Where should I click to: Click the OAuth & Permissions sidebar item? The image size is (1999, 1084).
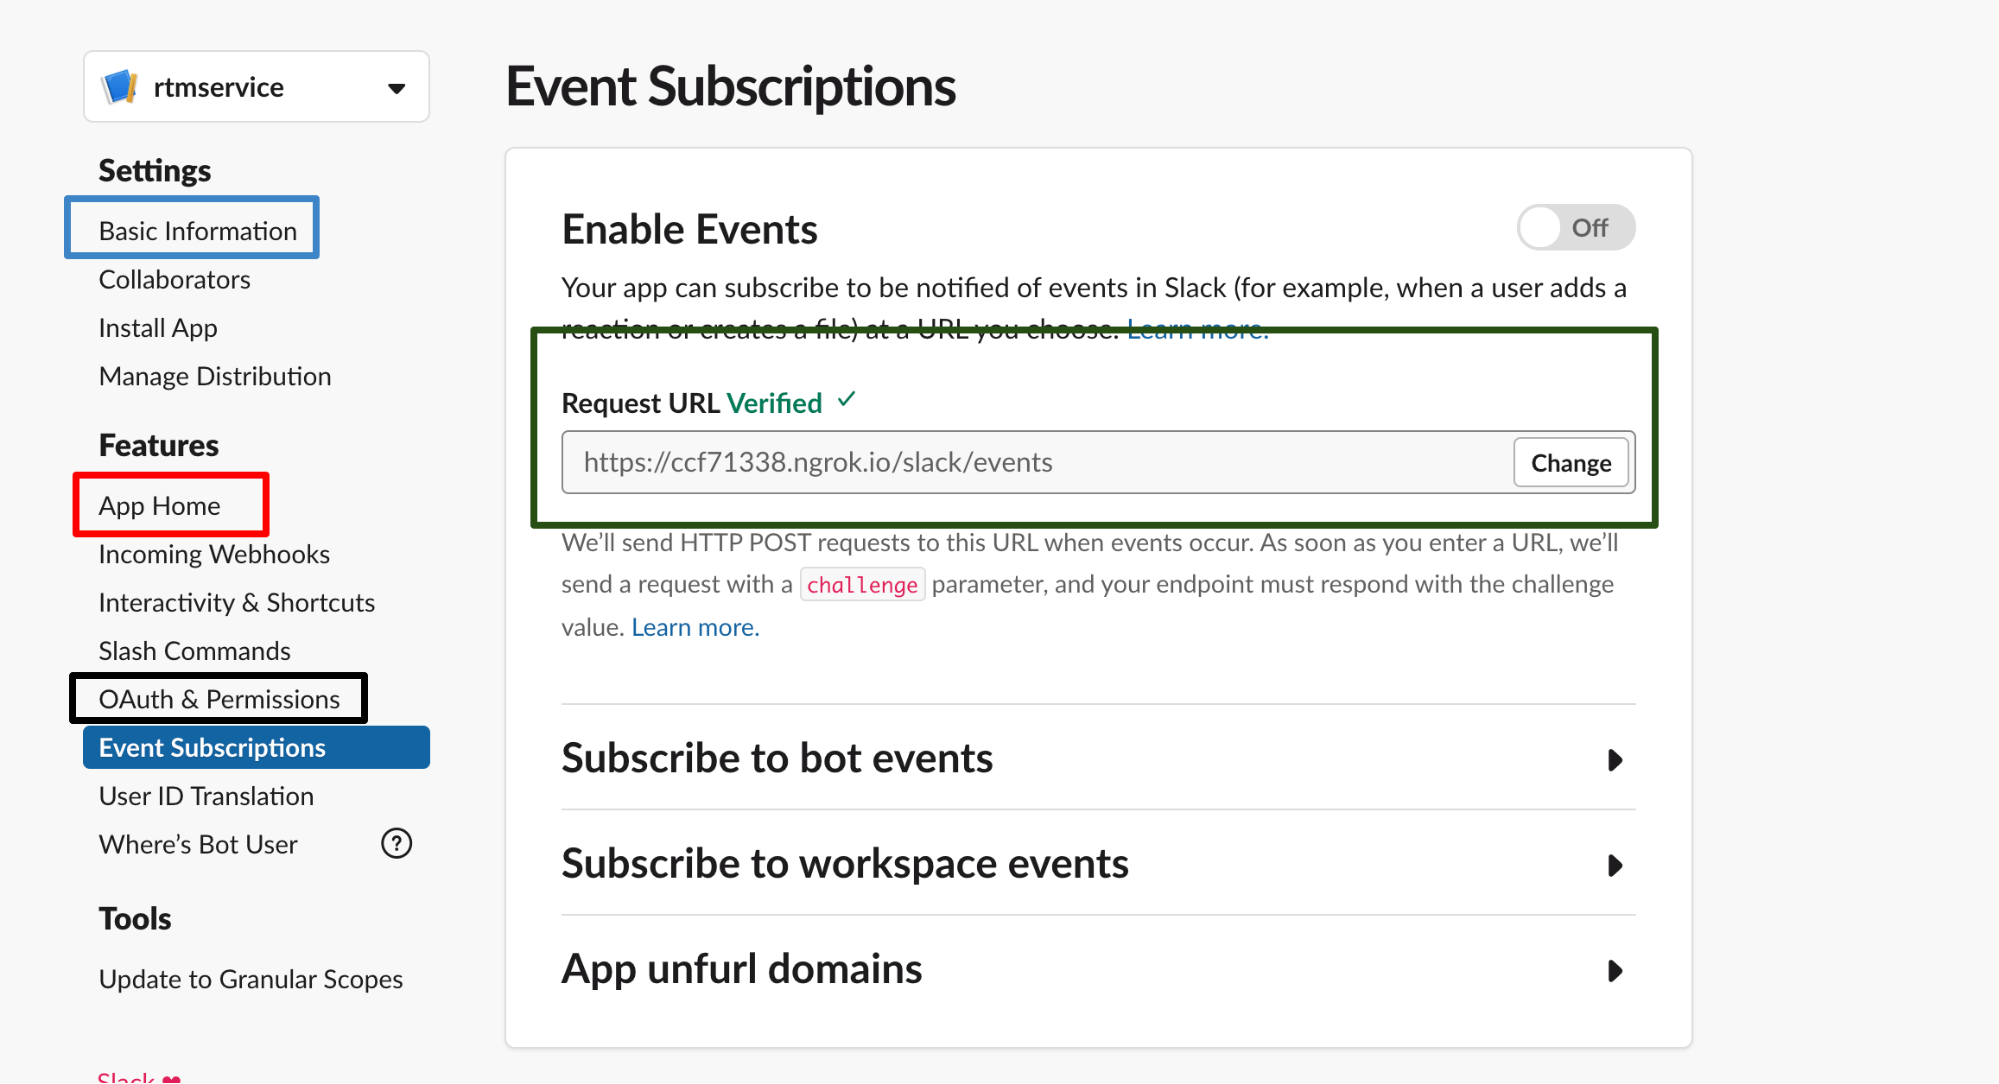[x=219, y=698]
